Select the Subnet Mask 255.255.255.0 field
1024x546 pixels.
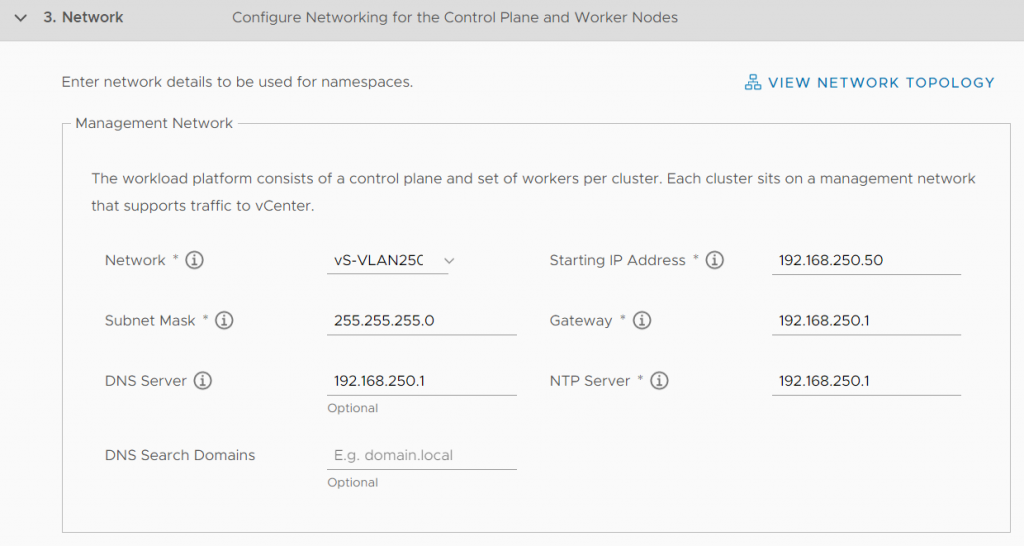coord(421,321)
